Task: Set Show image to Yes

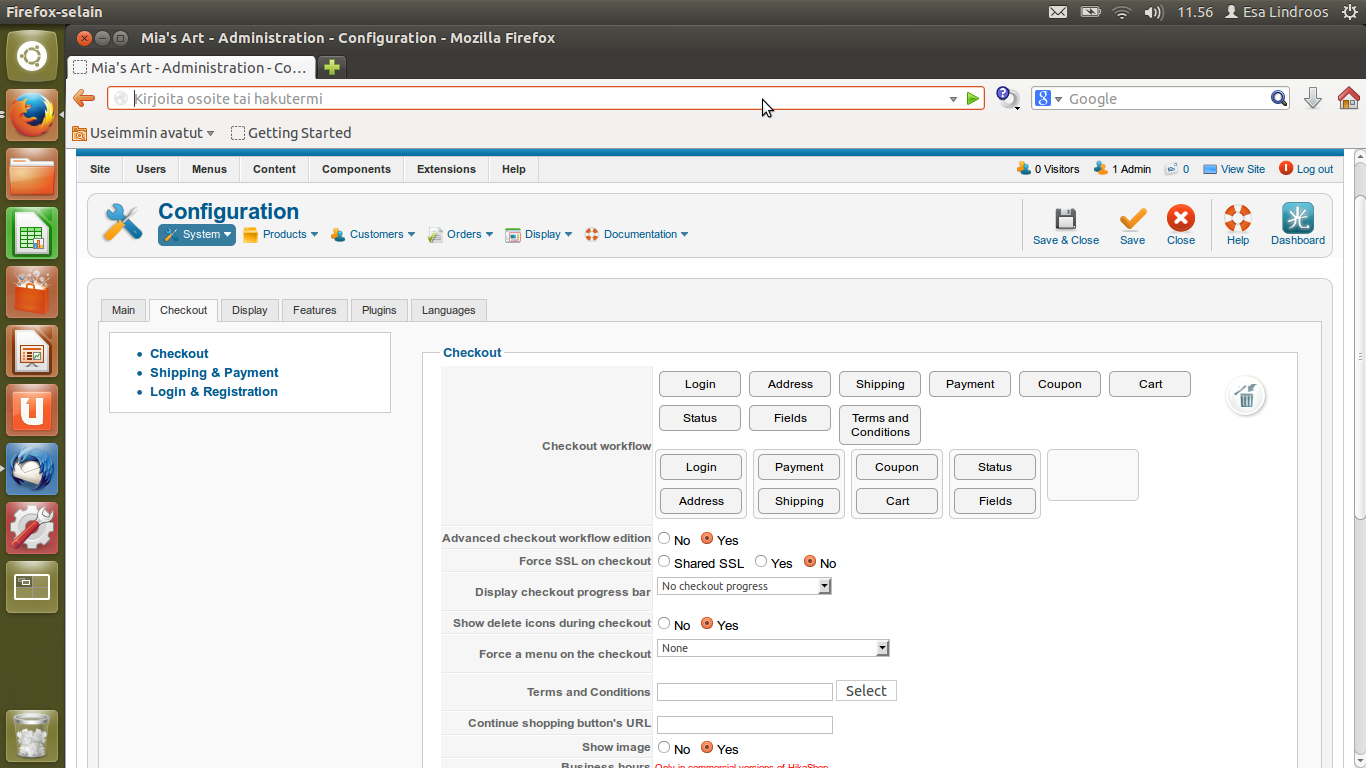Action: 707,747
